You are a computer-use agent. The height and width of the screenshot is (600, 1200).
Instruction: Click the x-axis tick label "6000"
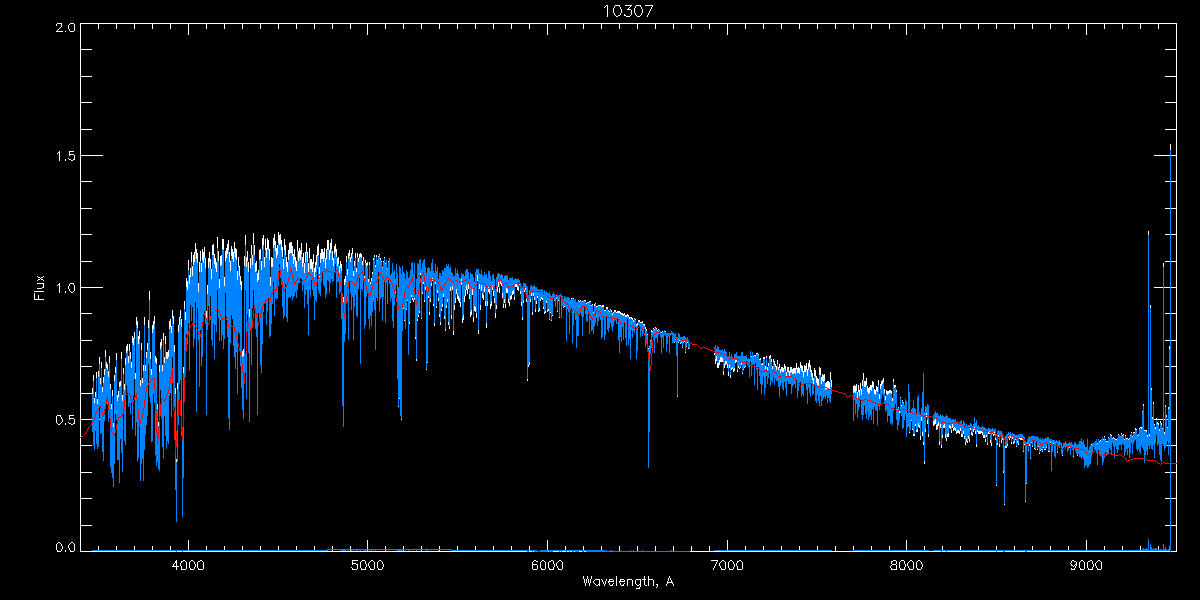548,565
